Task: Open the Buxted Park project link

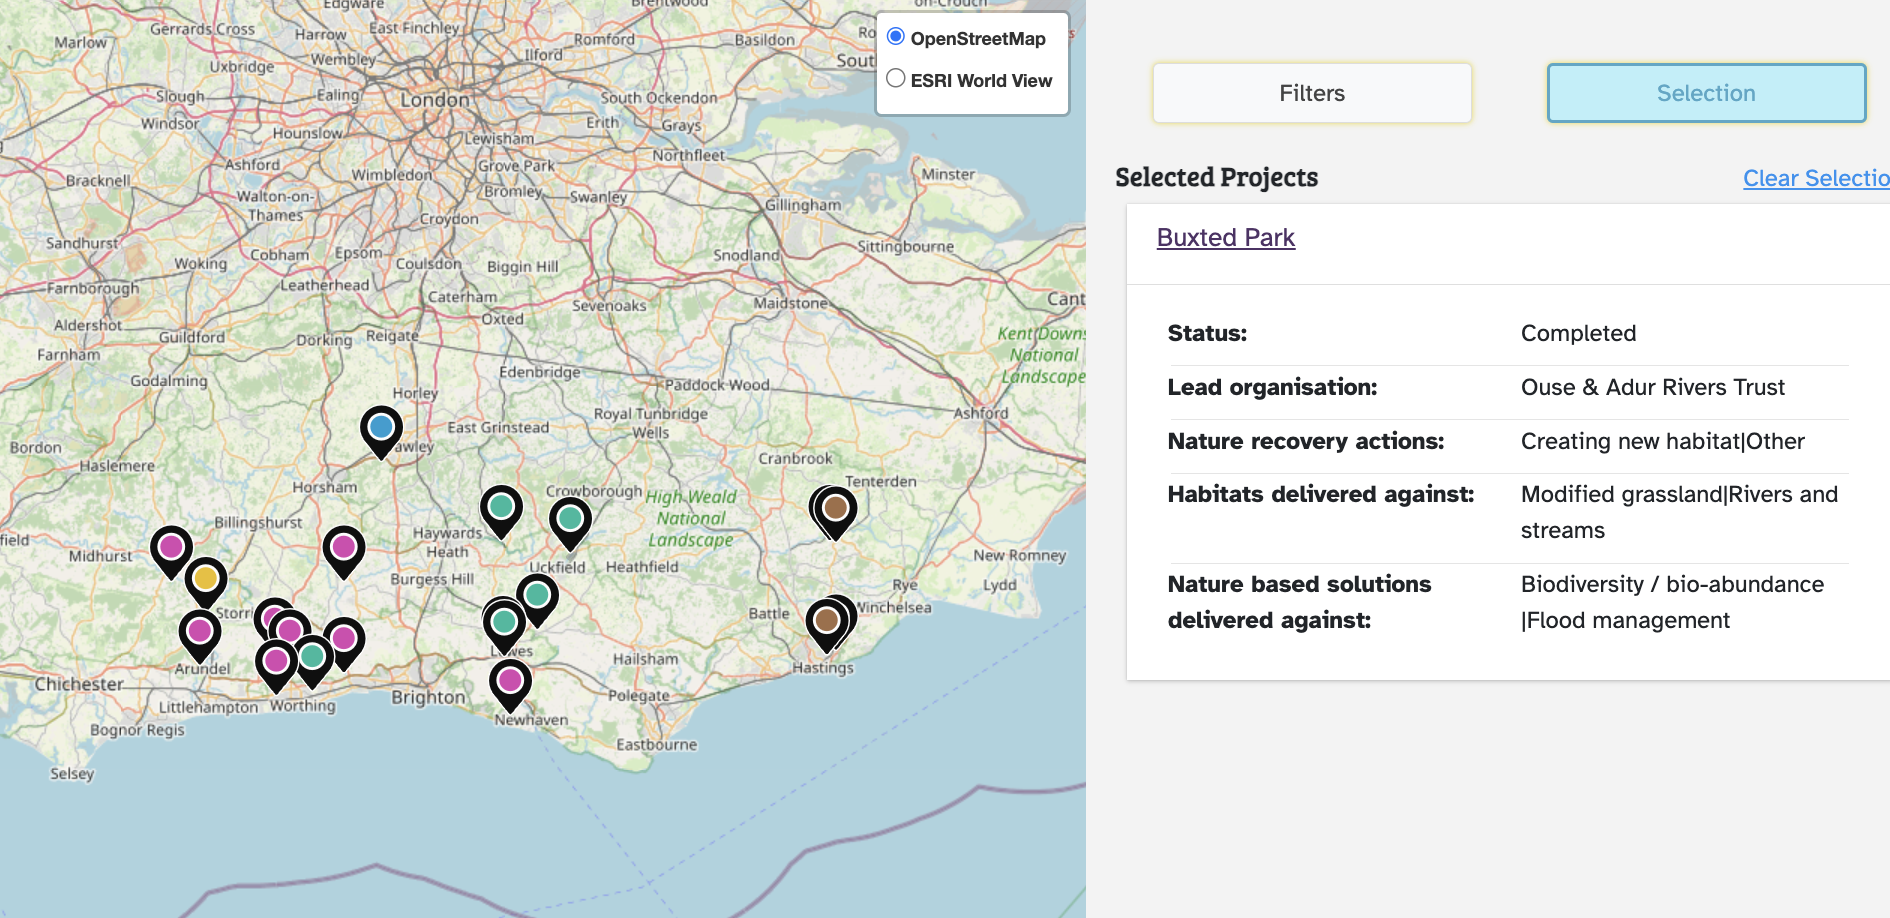Action: [1225, 237]
